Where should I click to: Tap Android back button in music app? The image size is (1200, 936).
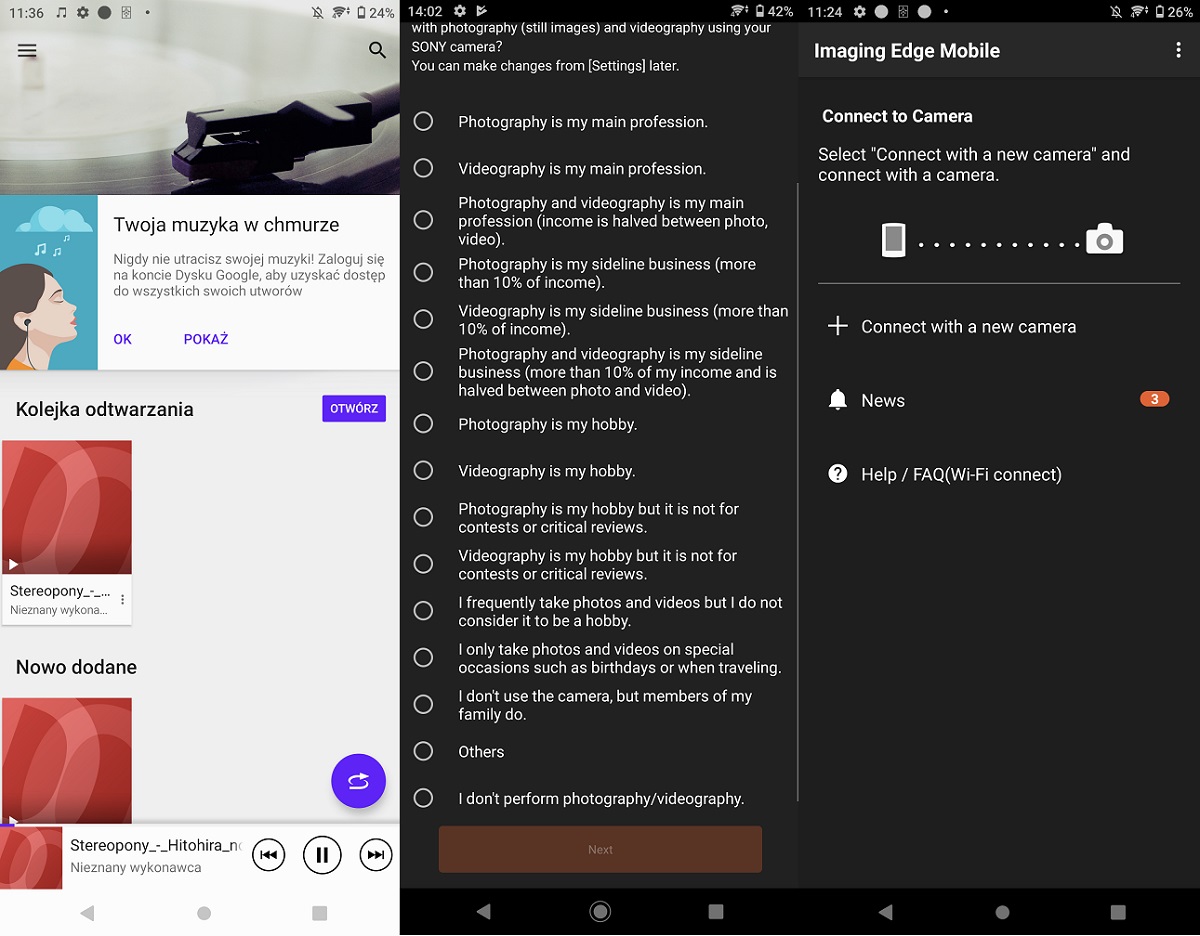coord(87,912)
